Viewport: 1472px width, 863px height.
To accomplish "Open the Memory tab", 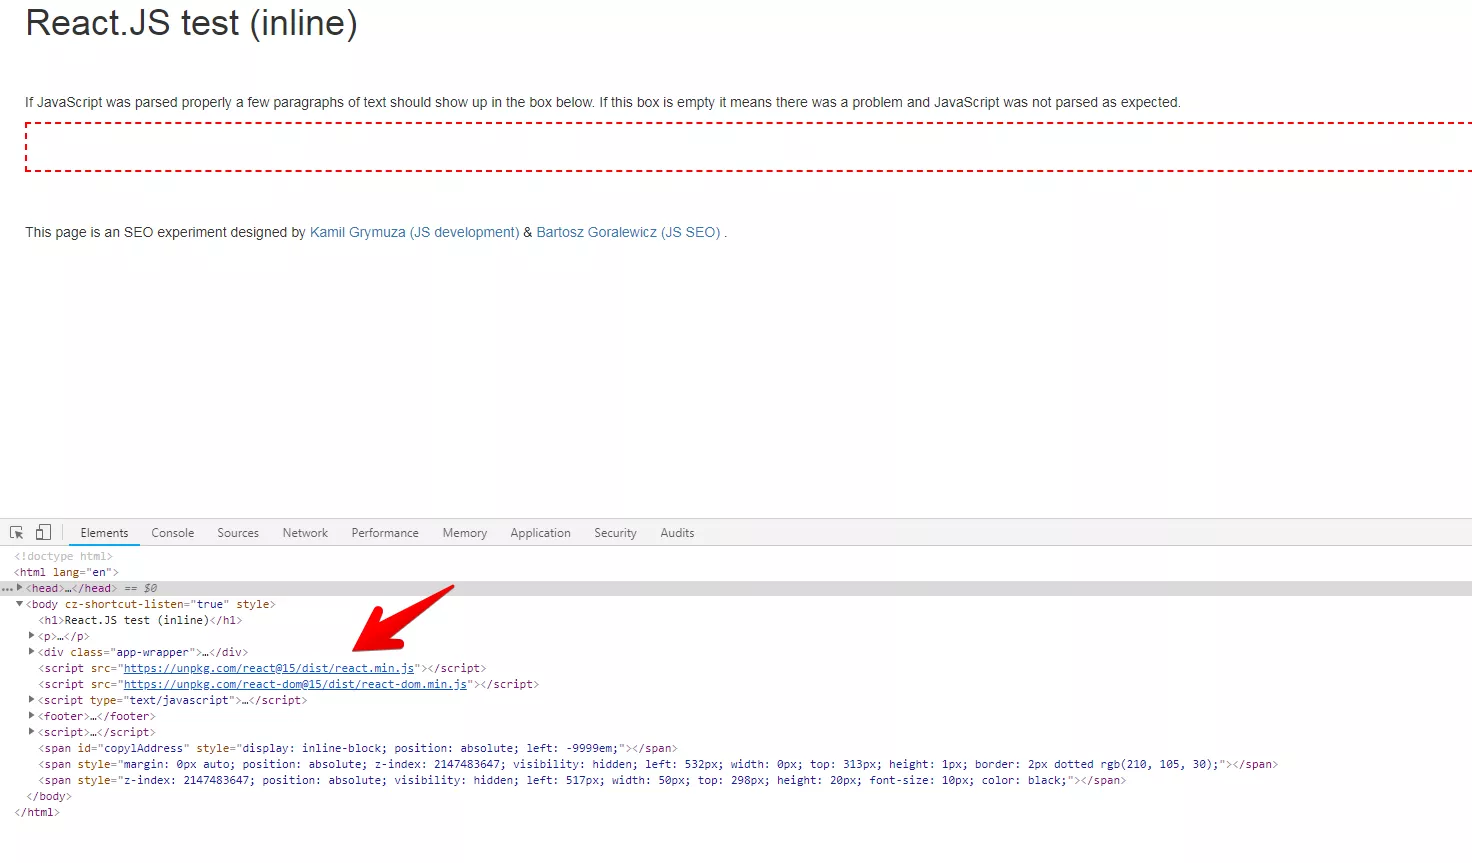I will tap(465, 533).
